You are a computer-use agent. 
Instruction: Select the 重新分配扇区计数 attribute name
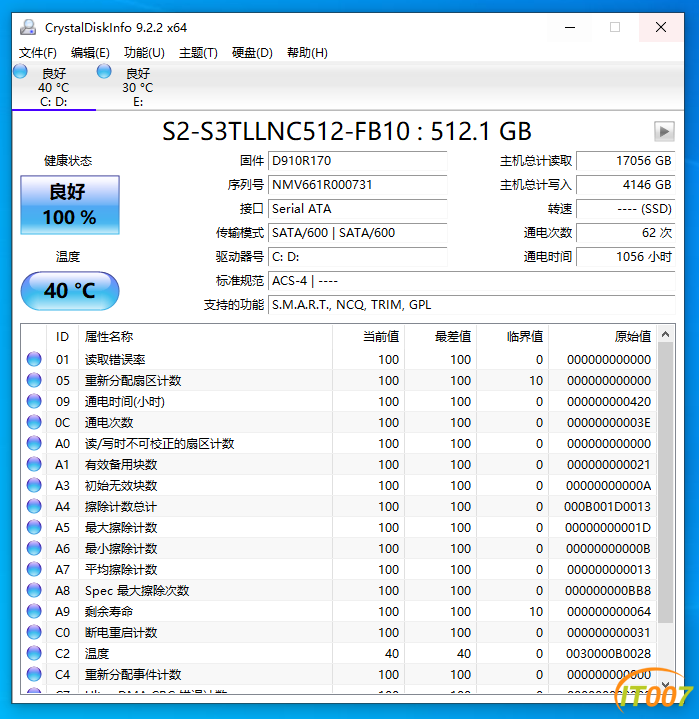[133, 381]
